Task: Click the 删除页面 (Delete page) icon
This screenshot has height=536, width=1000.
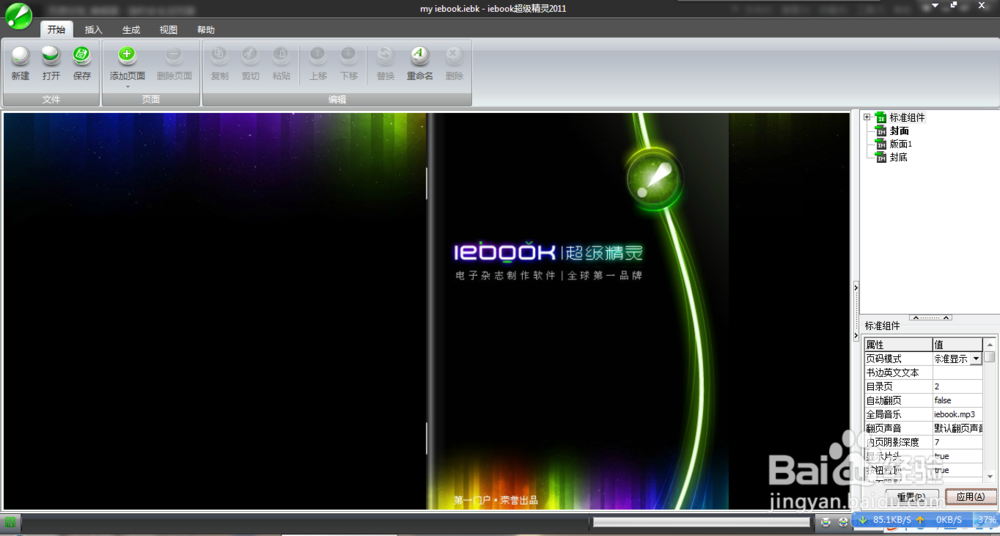Action: [x=174, y=56]
